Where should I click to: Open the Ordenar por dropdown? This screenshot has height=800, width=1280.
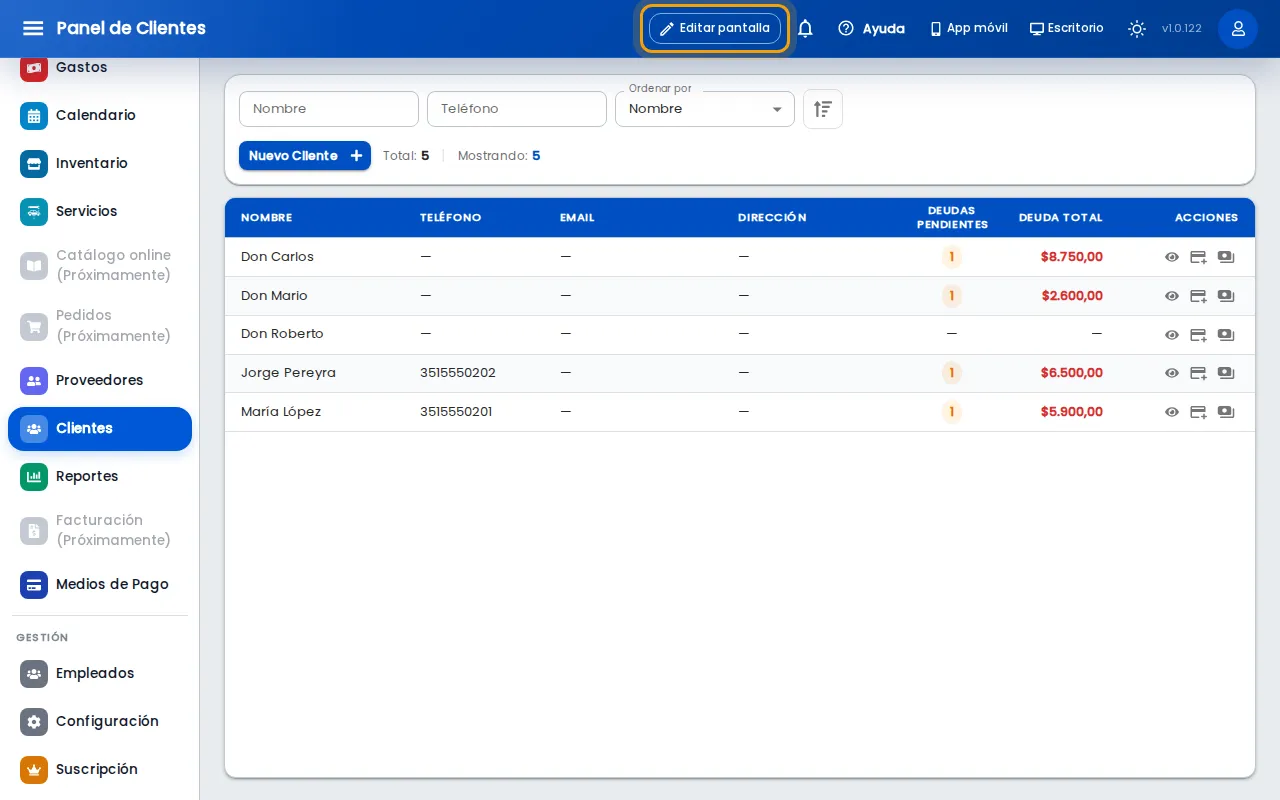[705, 109]
